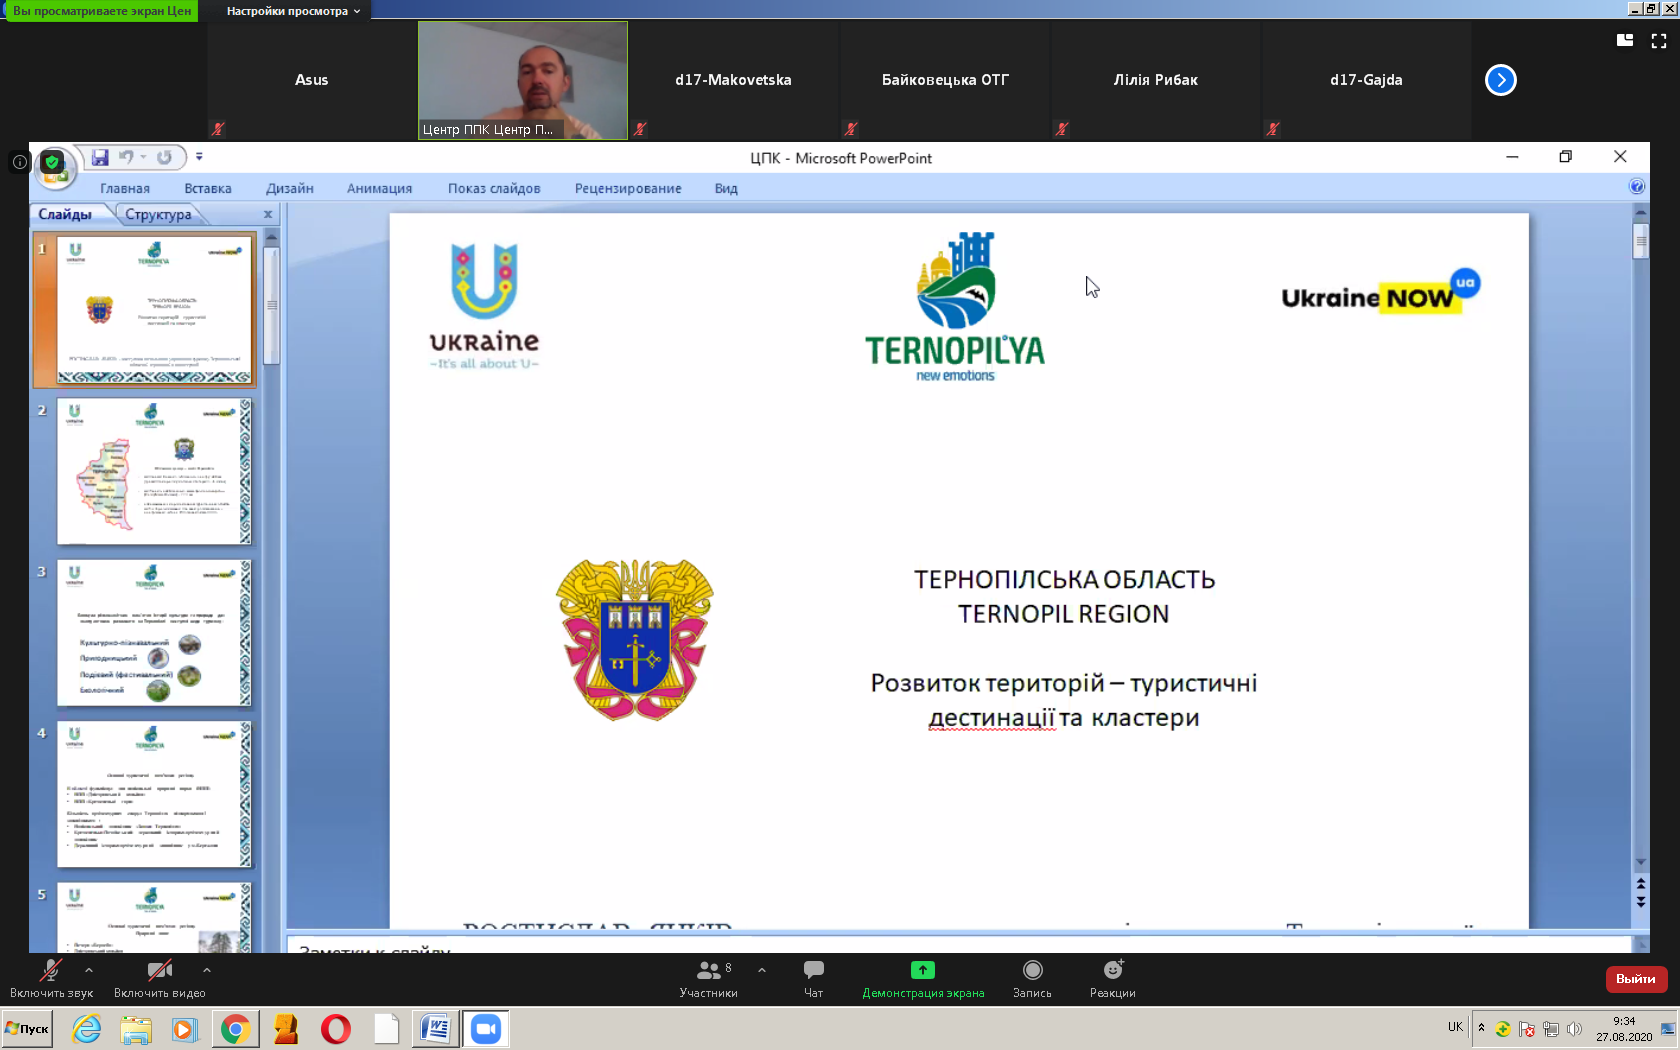Open PowerPoint help question mark icon
The height and width of the screenshot is (1050, 1680).
point(1637,186)
